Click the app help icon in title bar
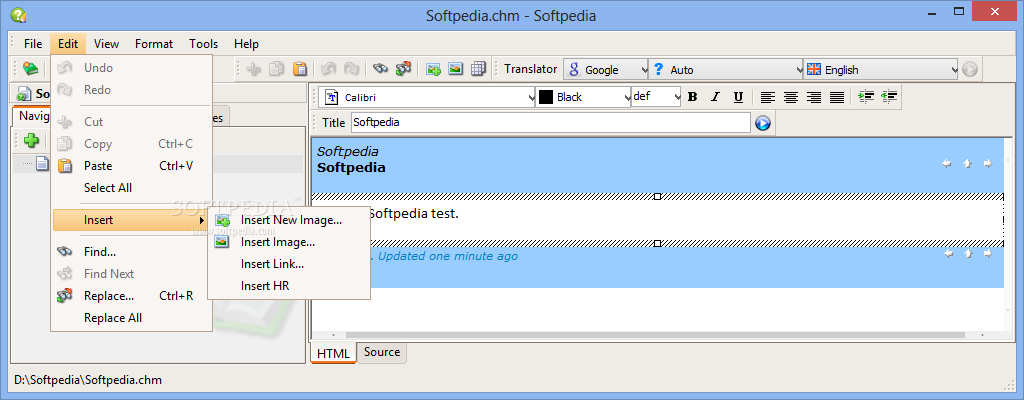 (18, 14)
